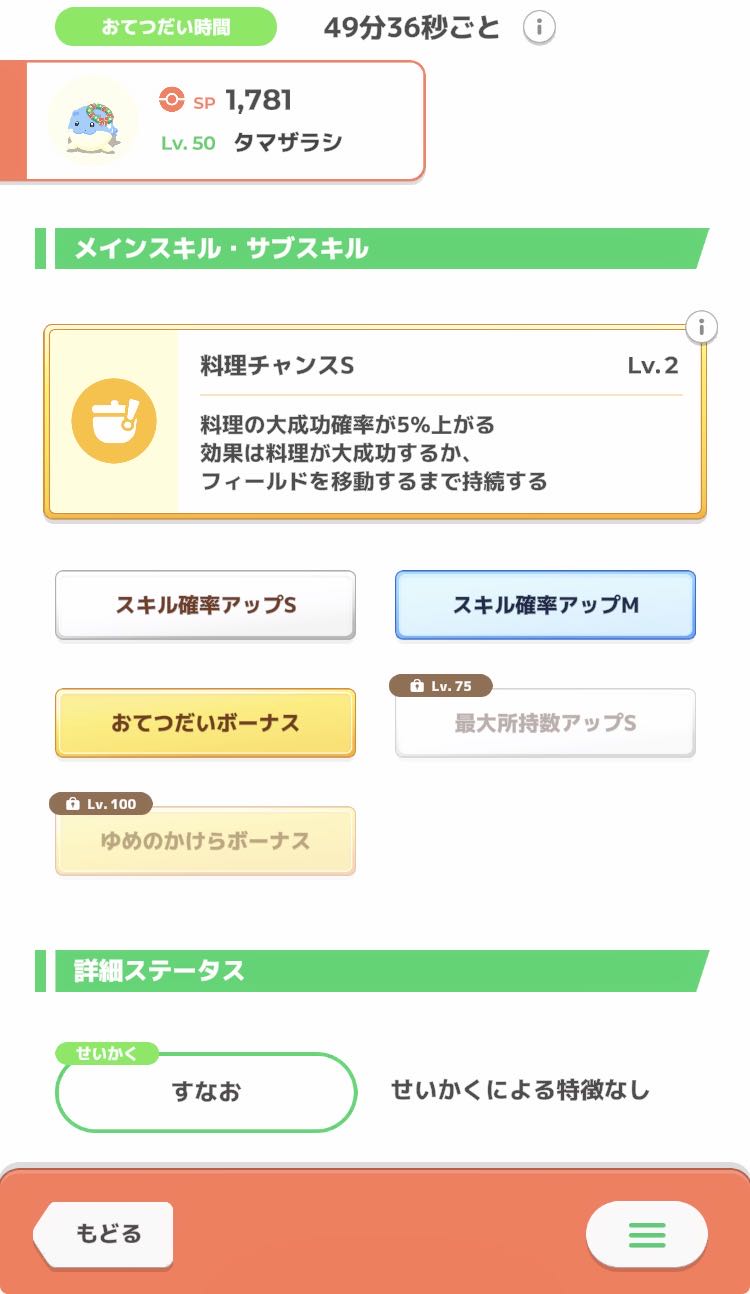Open the hamburger menu button

click(647, 1235)
